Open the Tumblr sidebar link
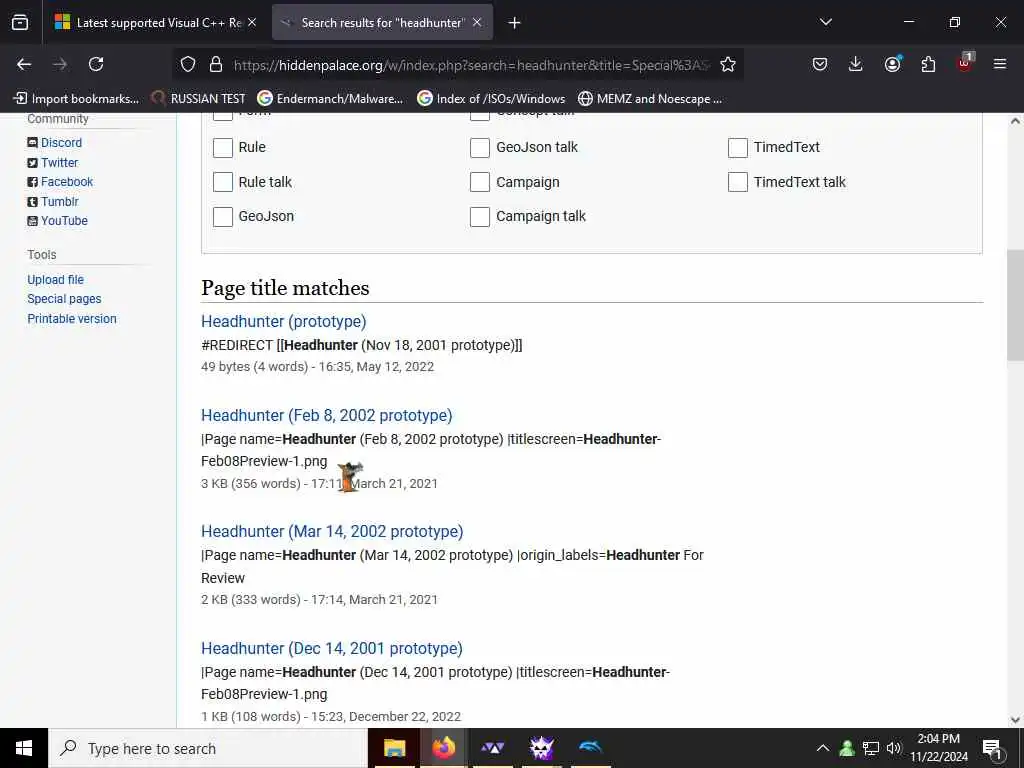The image size is (1024, 768). (x=59, y=201)
